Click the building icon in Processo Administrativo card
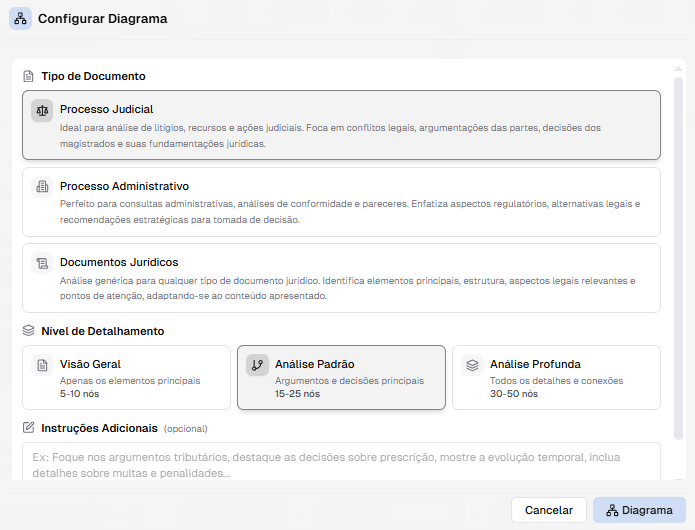The image size is (695, 530). pos(42,187)
